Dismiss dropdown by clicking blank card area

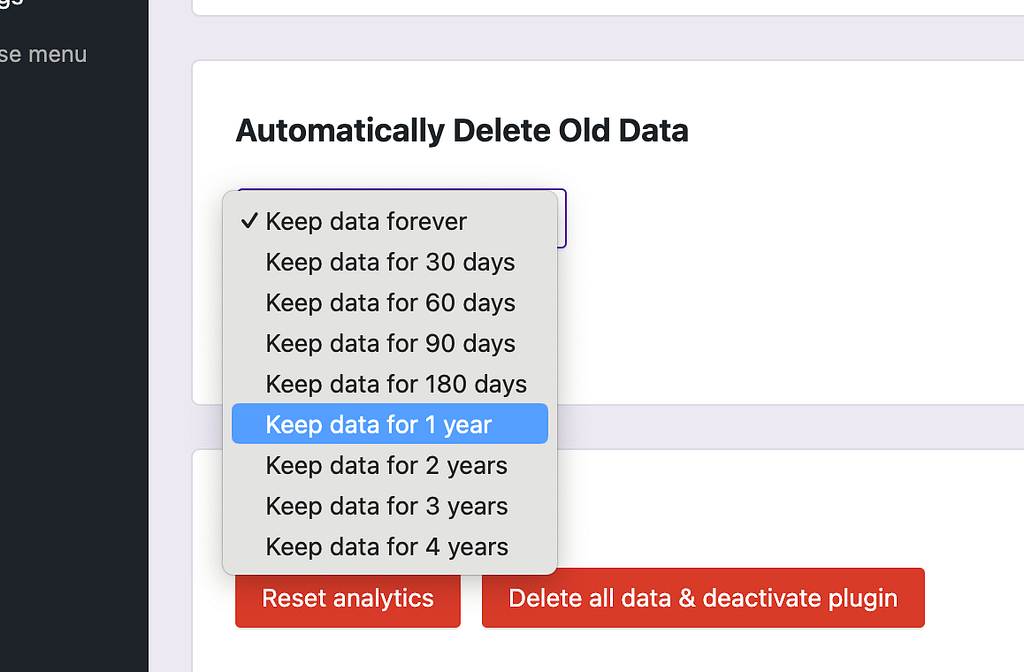(x=750, y=300)
